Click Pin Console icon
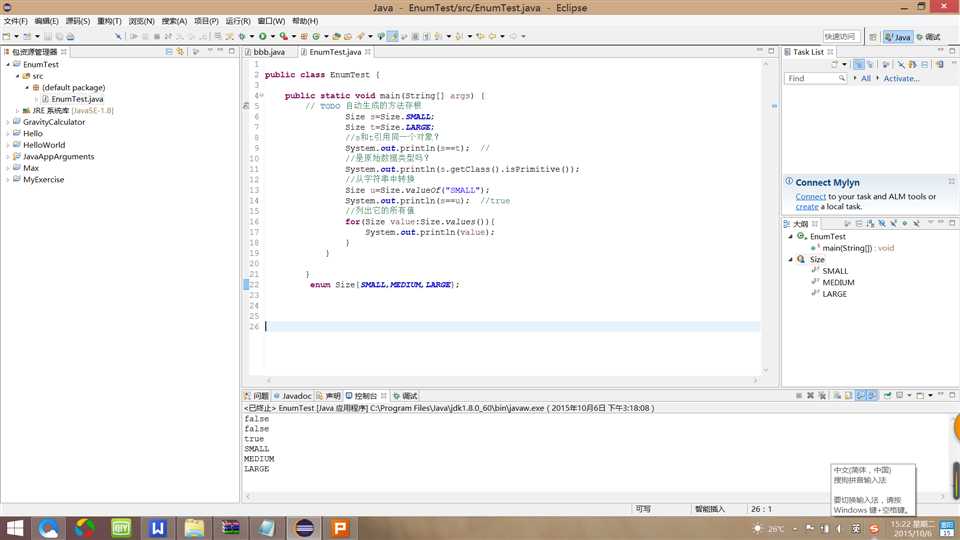The width and height of the screenshot is (960, 540). [887, 396]
